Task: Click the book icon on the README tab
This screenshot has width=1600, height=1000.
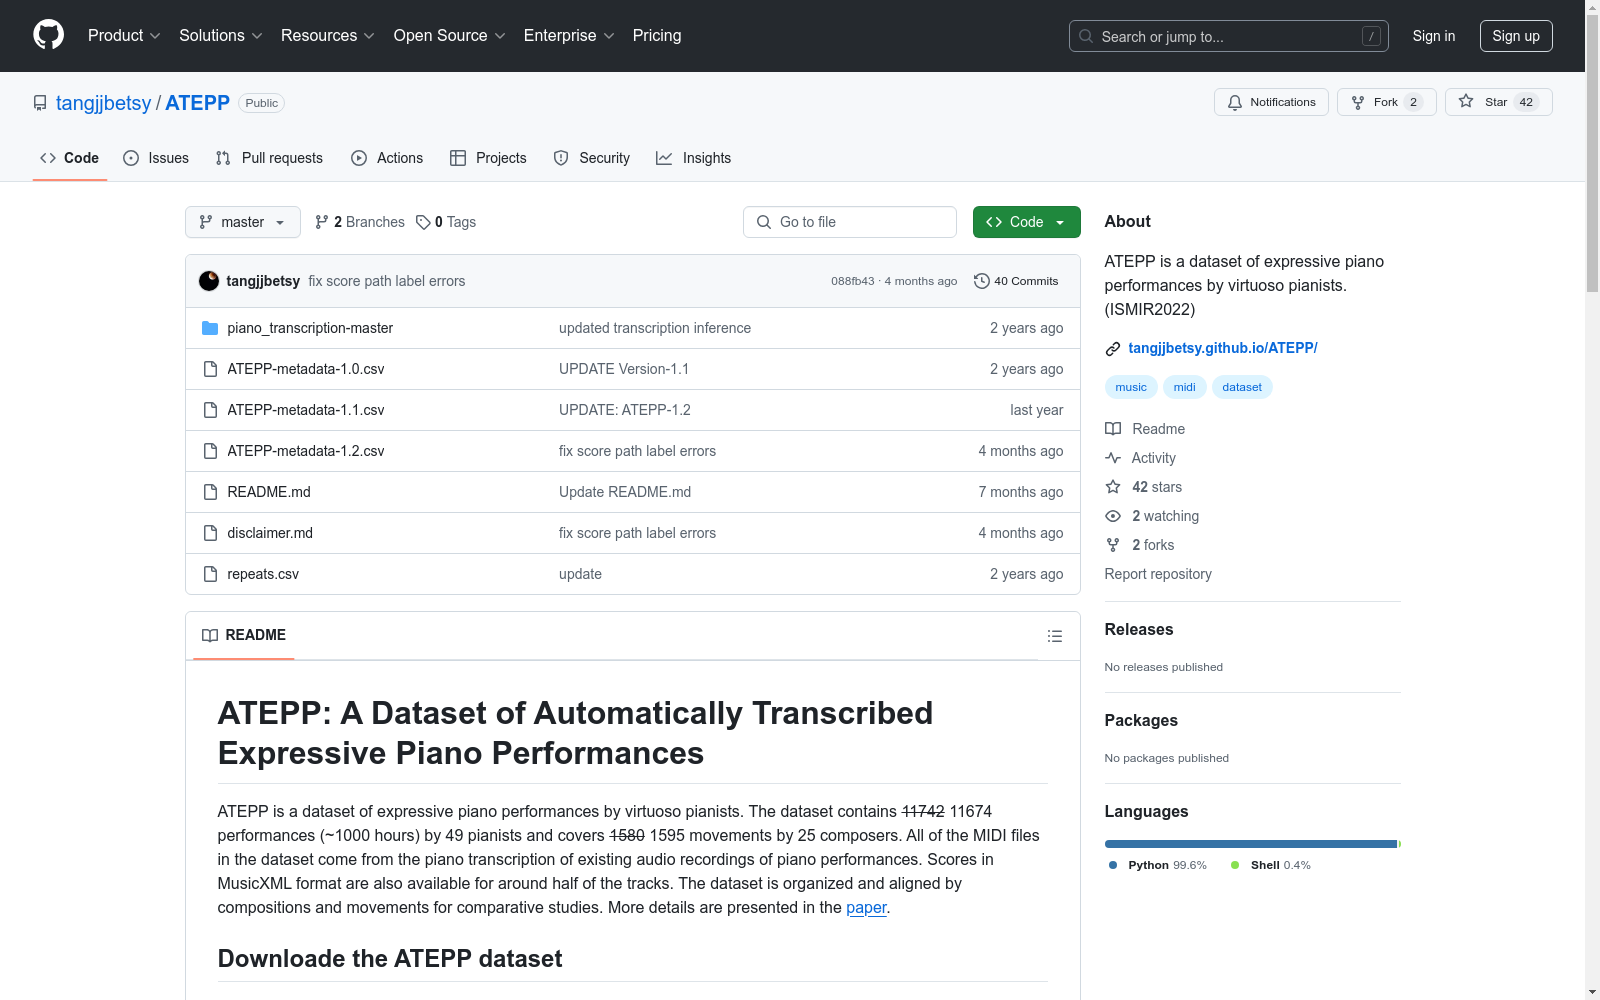Action: coord(210,635)
